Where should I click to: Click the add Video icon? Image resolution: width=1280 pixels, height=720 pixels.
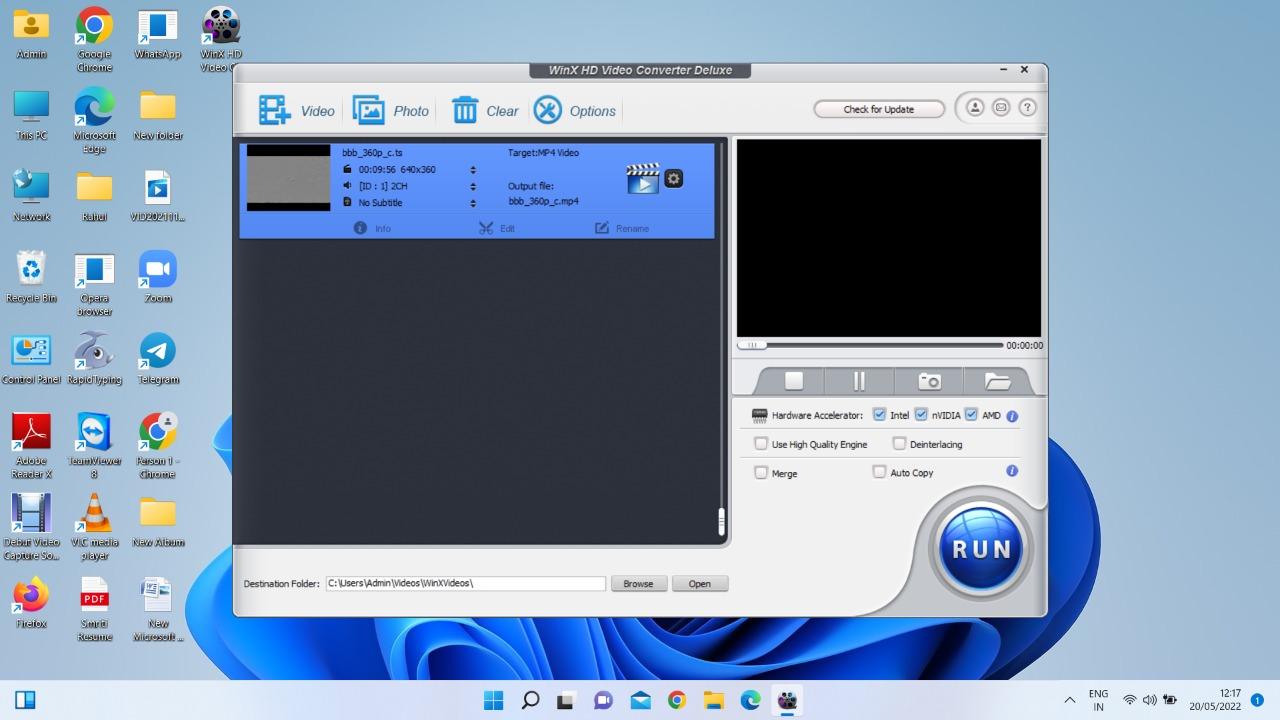[275, 110]
